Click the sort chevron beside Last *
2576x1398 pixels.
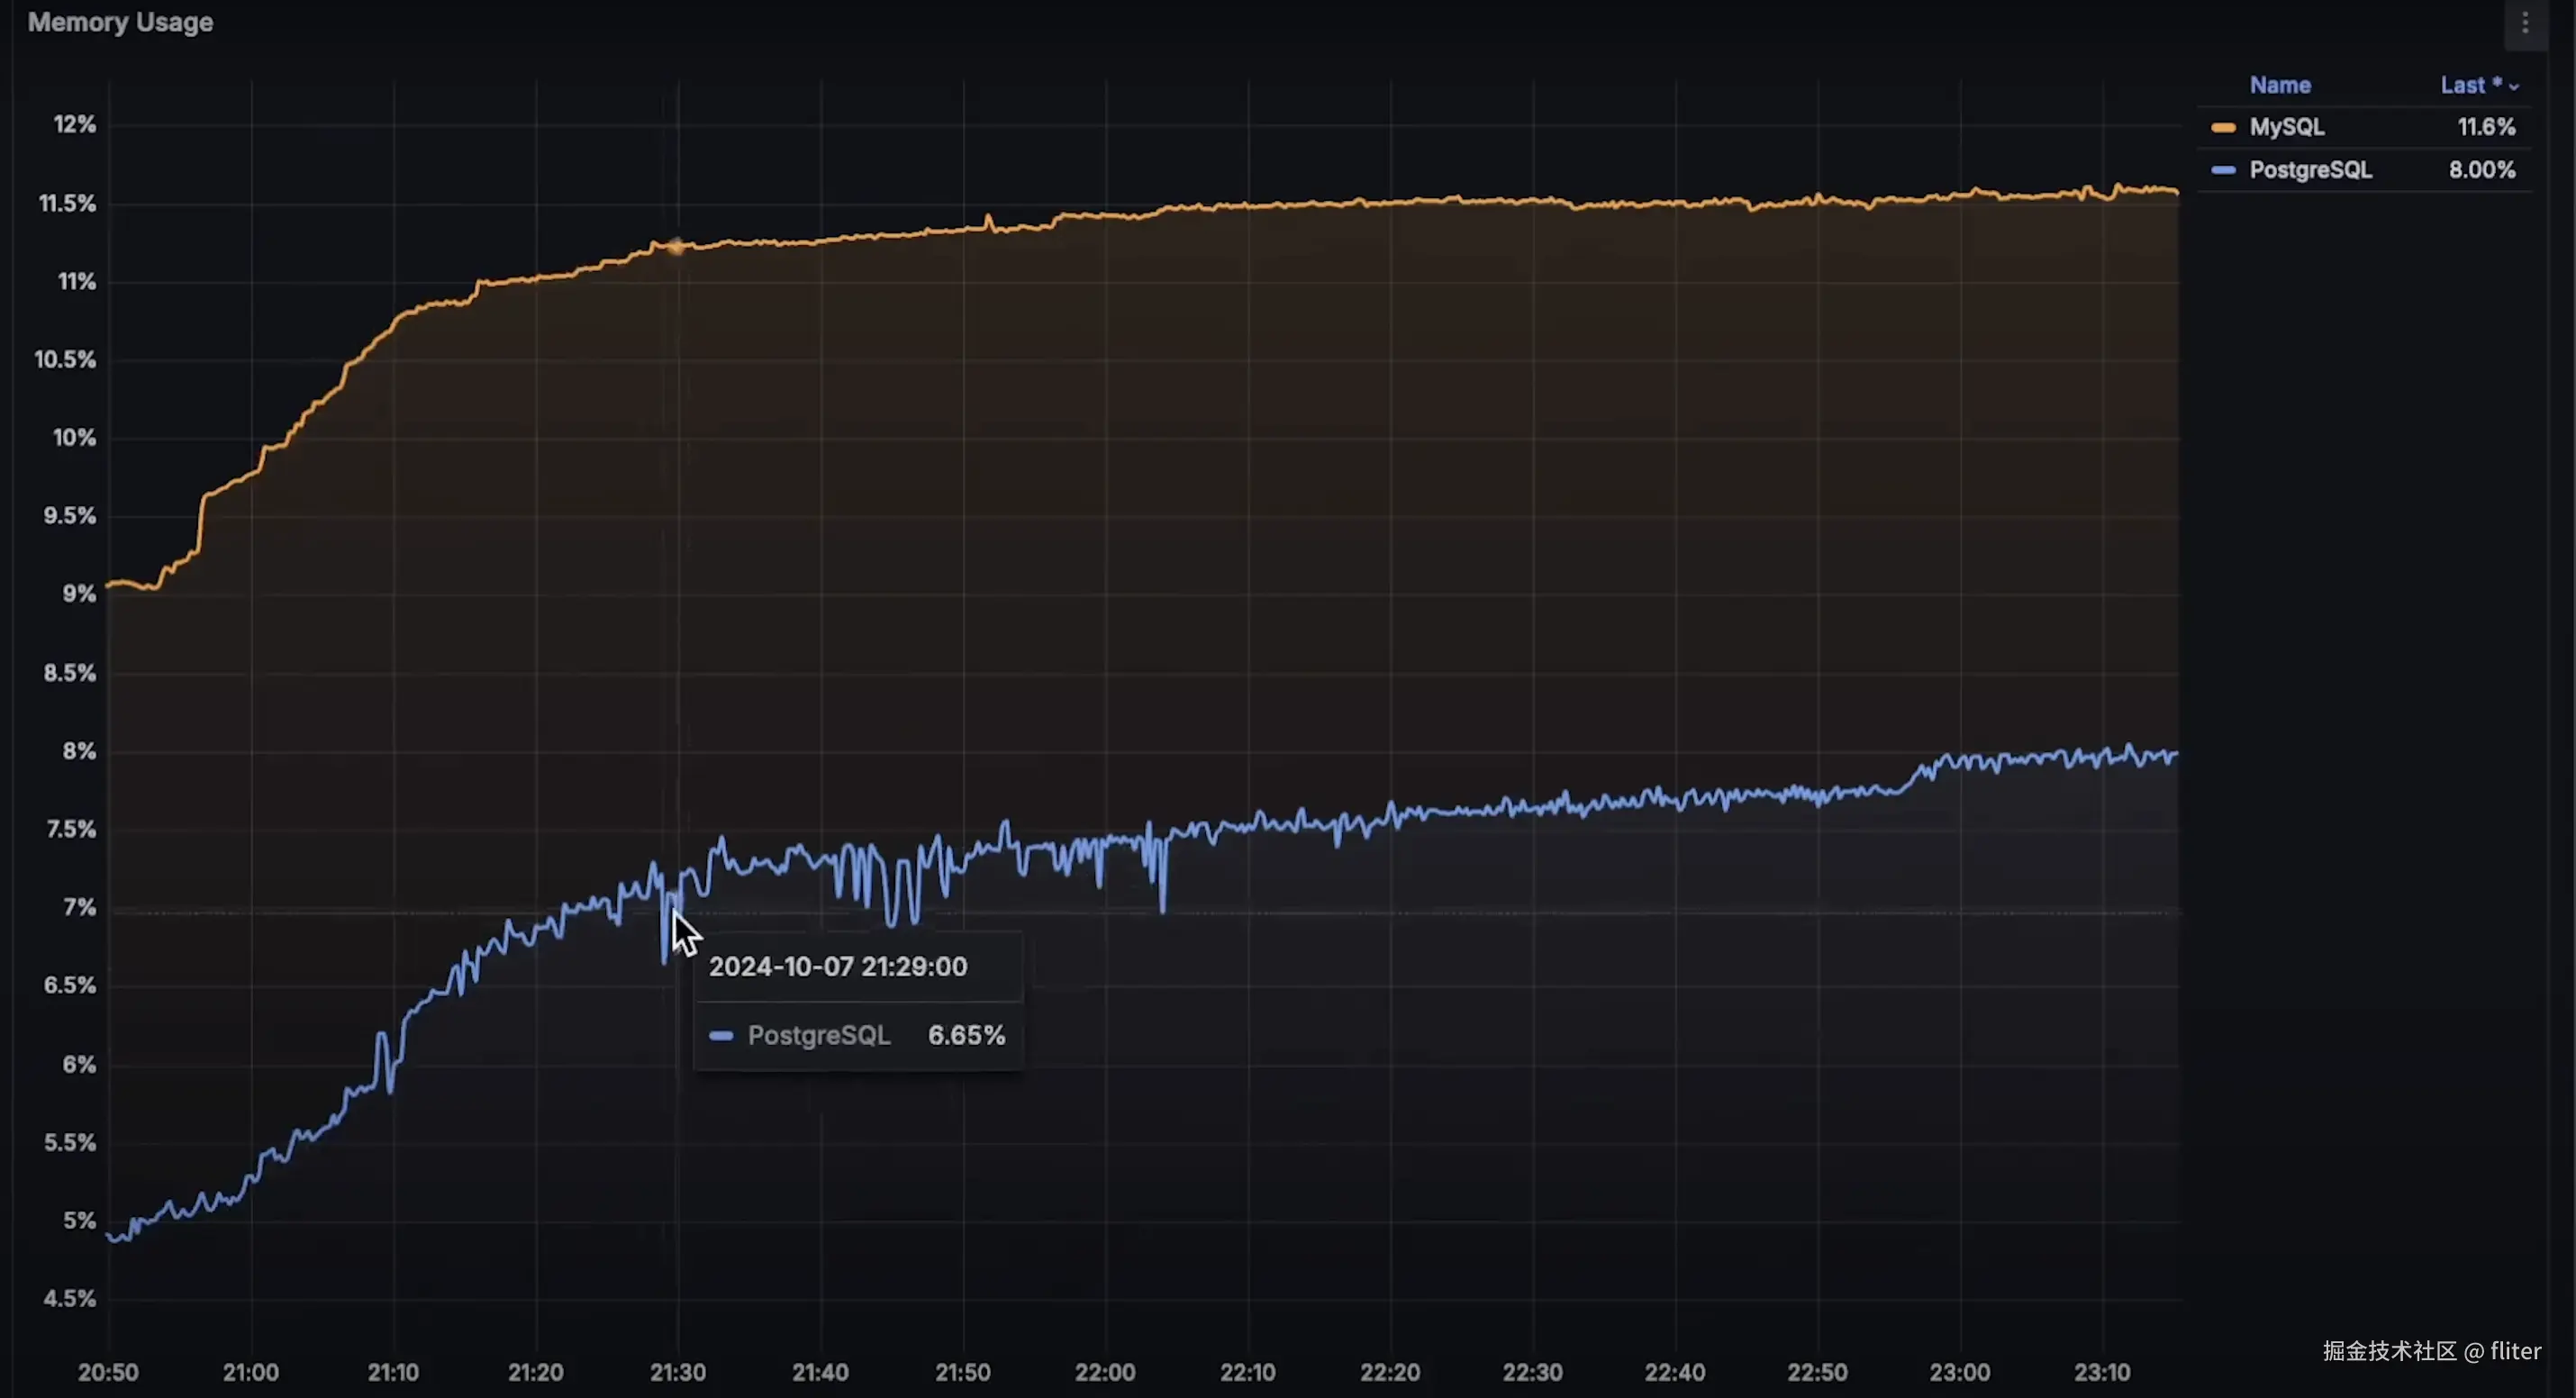2514,87
